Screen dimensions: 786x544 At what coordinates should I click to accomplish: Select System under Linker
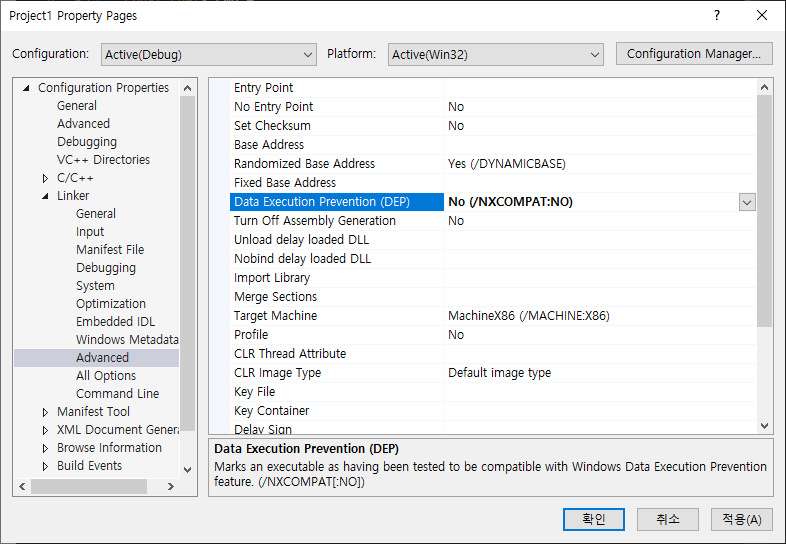(95, 286)
